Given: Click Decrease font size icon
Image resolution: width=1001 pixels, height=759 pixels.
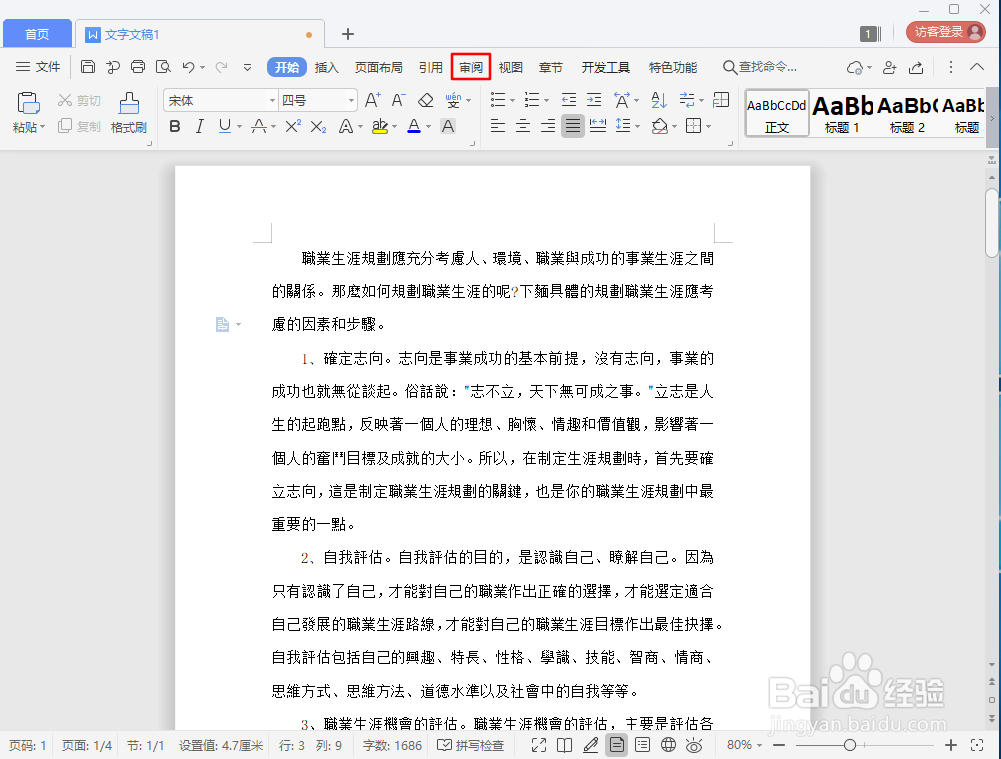Looking at the screenshot, I should click(398, 100).
